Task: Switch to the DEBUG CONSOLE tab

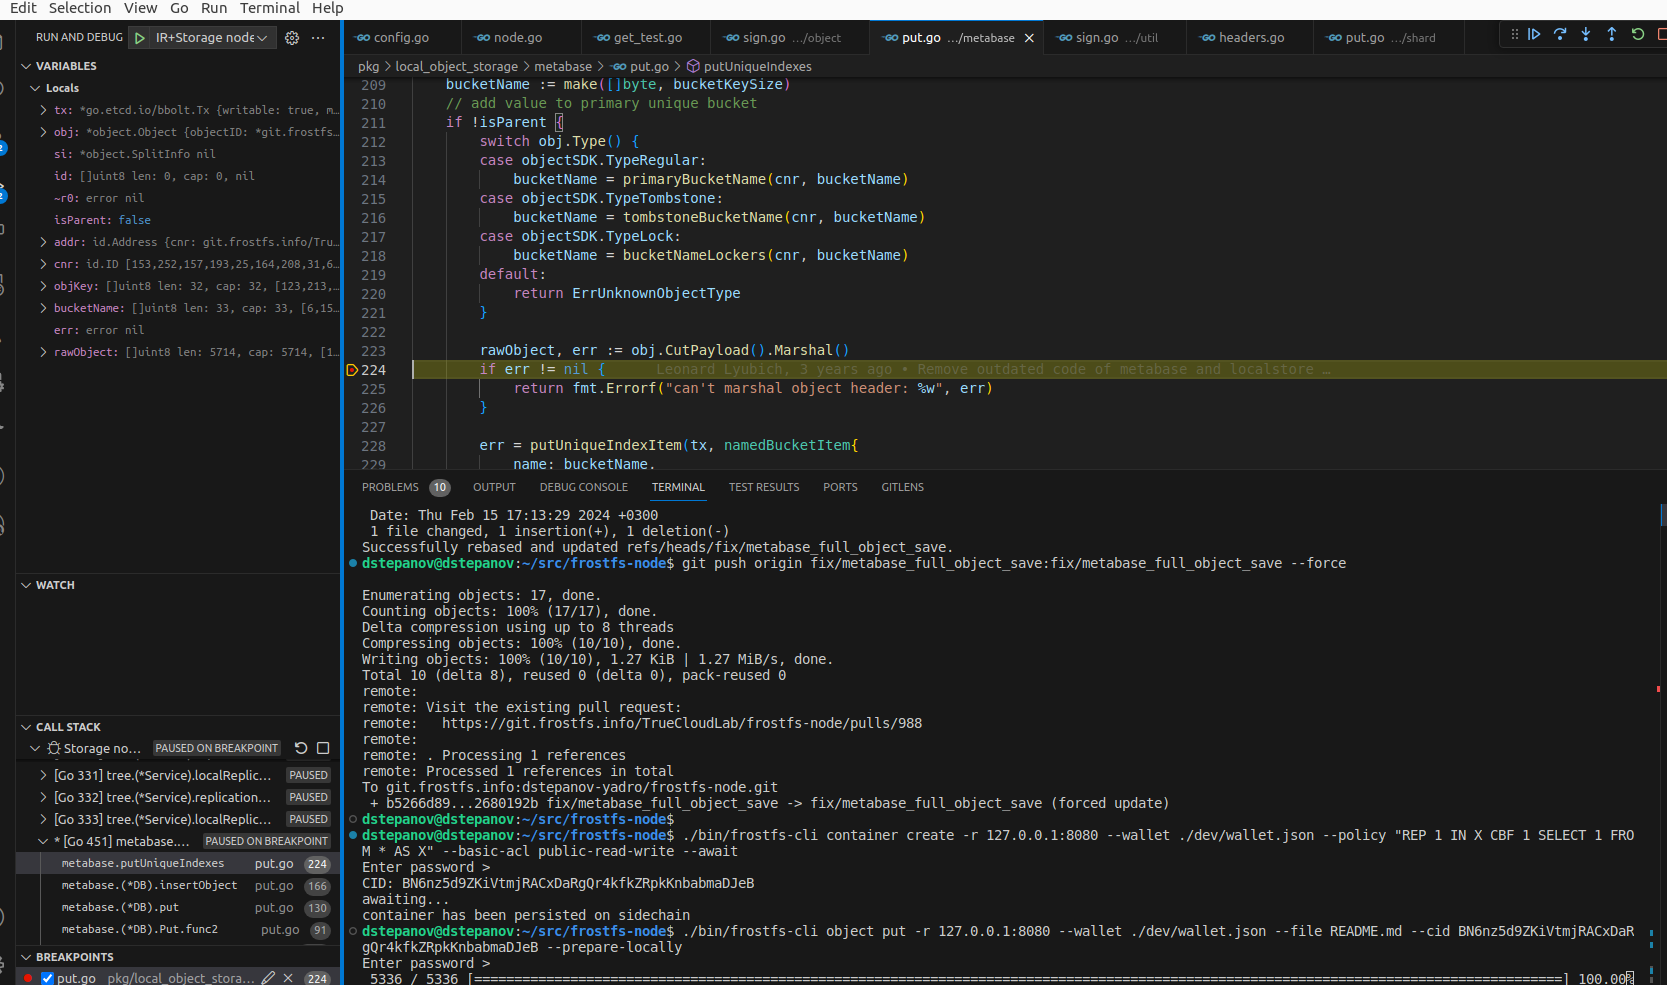Action: click(584, 487)
